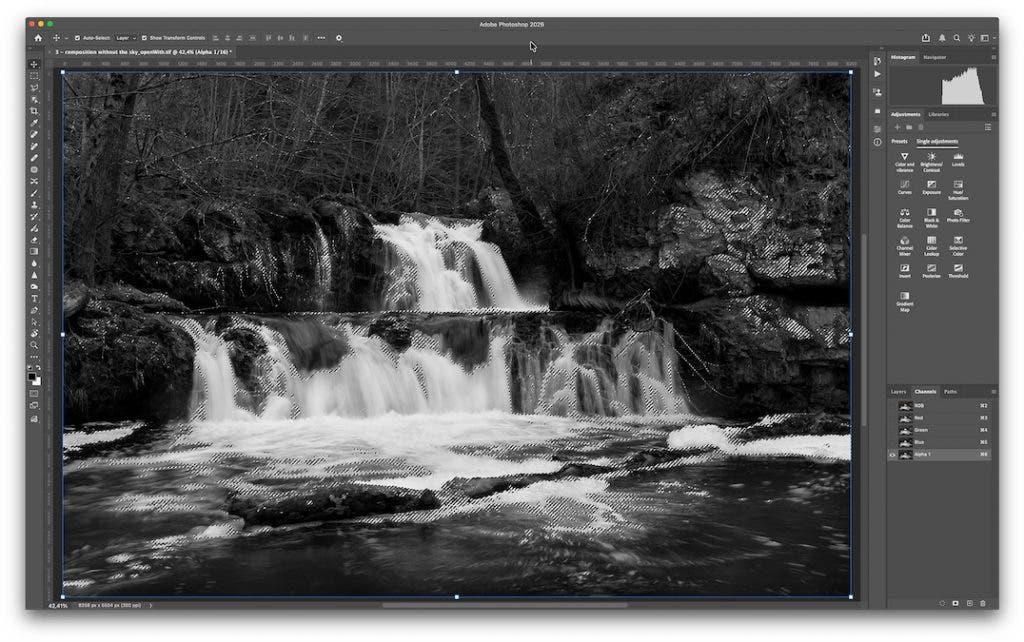
Task: Open the Presets adjustments tab
Action: [x=899, y=141]
